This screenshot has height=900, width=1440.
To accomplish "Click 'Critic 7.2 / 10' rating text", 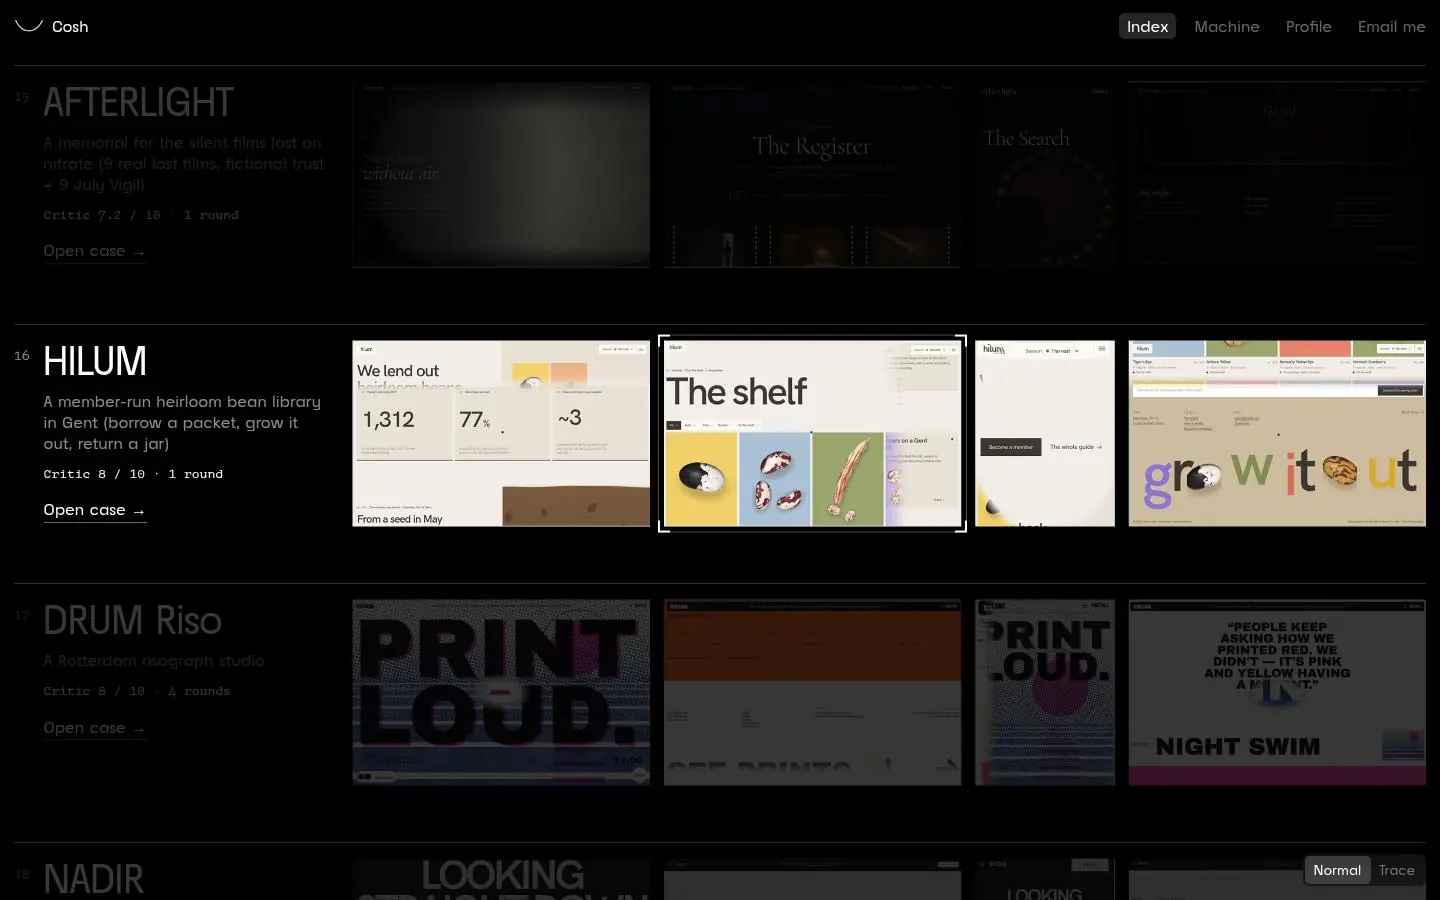I will coord(102,215).
